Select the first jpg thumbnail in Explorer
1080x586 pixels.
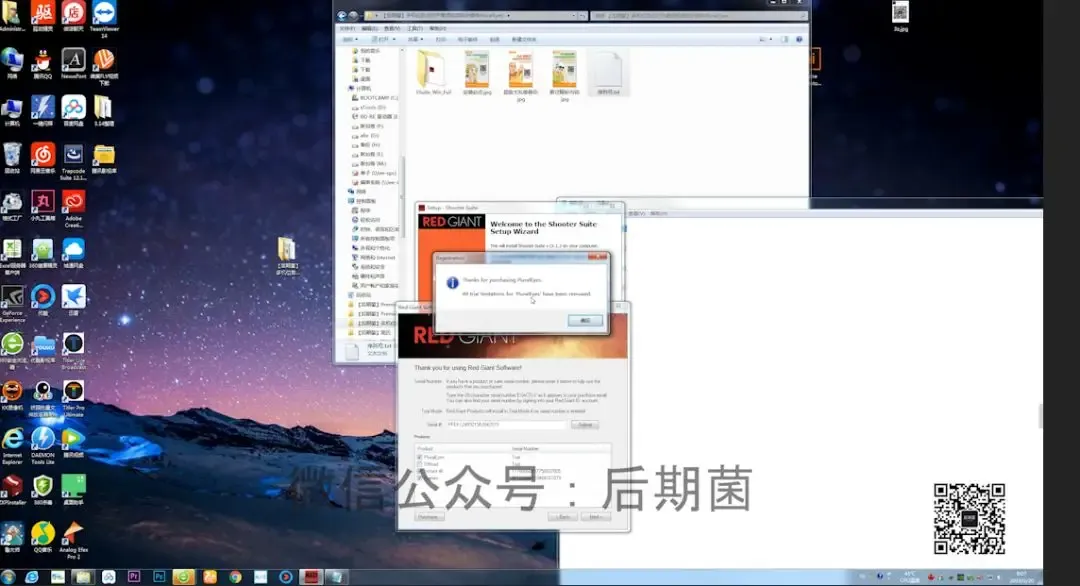coord(477,72)
